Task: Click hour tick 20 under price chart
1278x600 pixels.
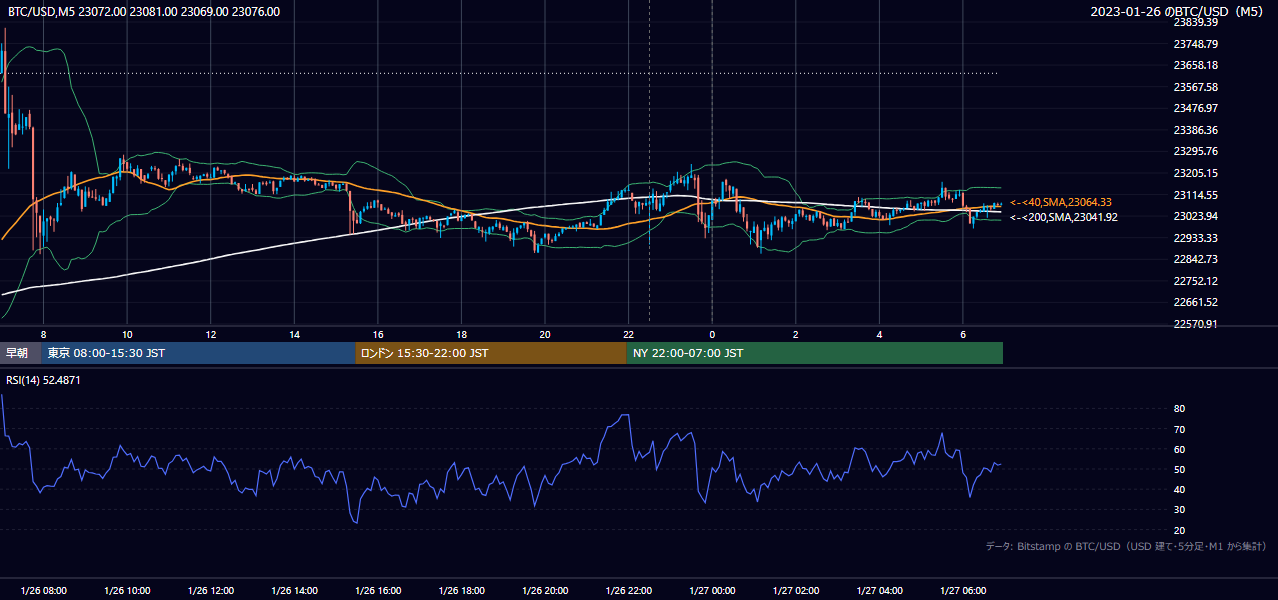Action: click(545, 334)
